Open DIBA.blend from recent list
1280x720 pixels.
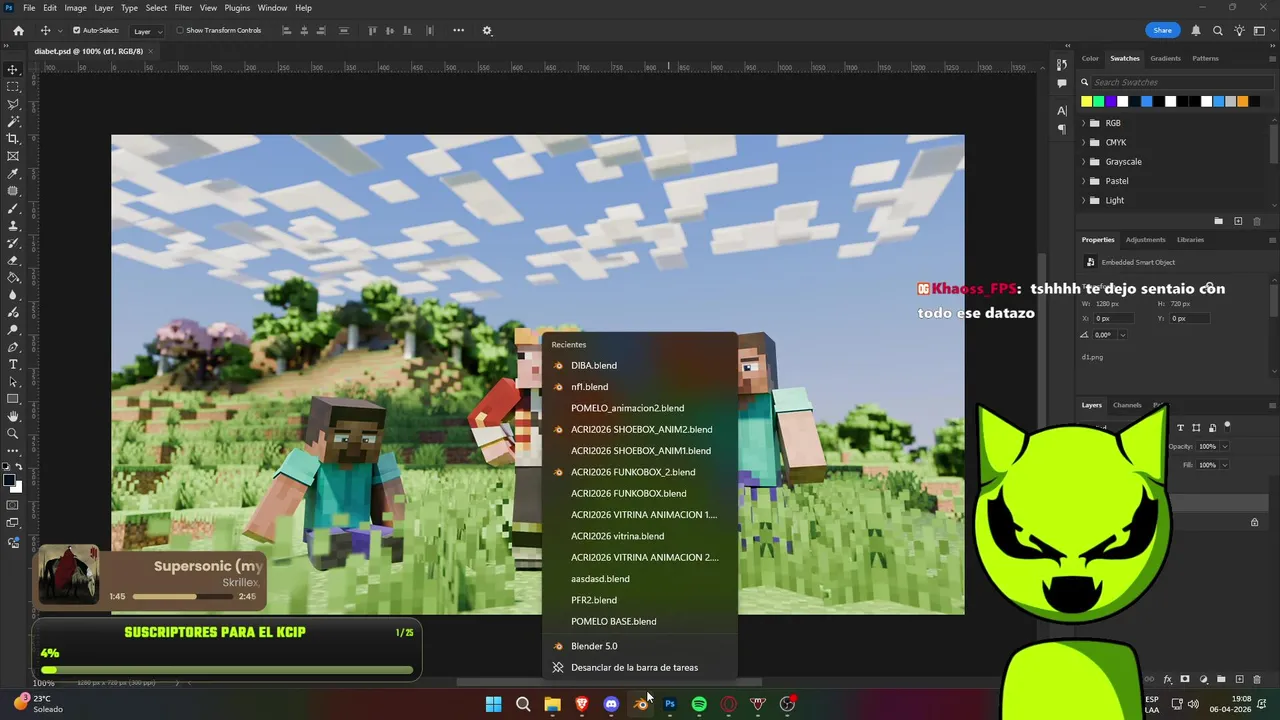(640, 366)
